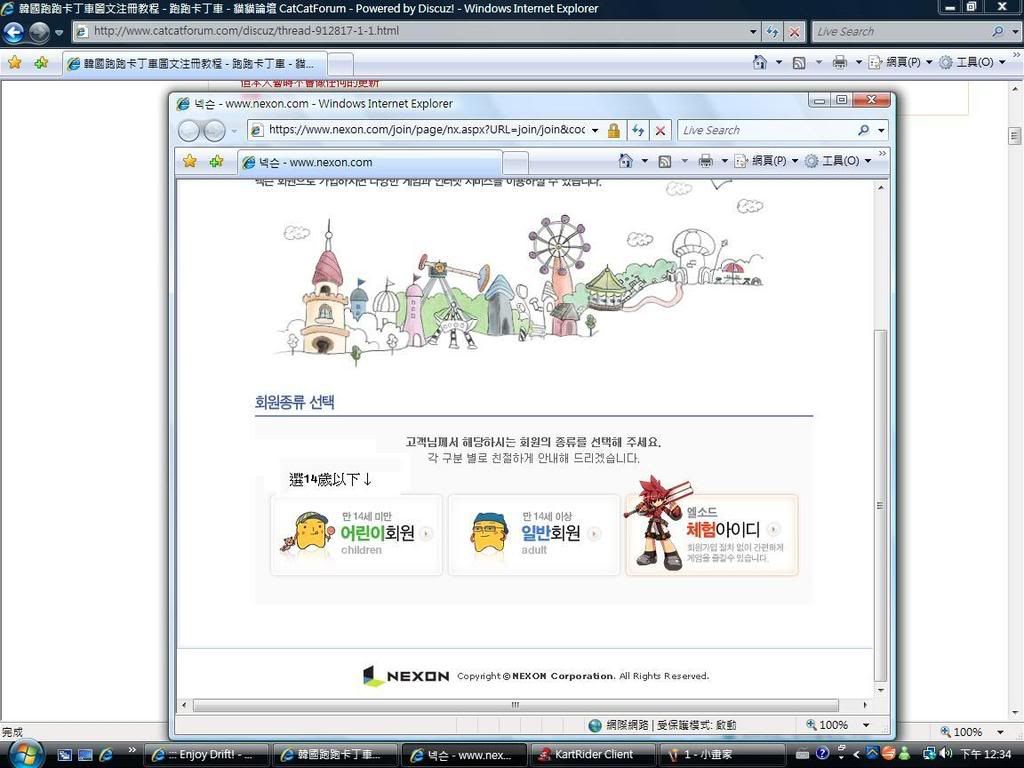The width and height of the screenshot is (1024, 768).
Task: Click the Home icon in Nexon window toolbar
Action: pyautogui.click(x=626, y=161)
